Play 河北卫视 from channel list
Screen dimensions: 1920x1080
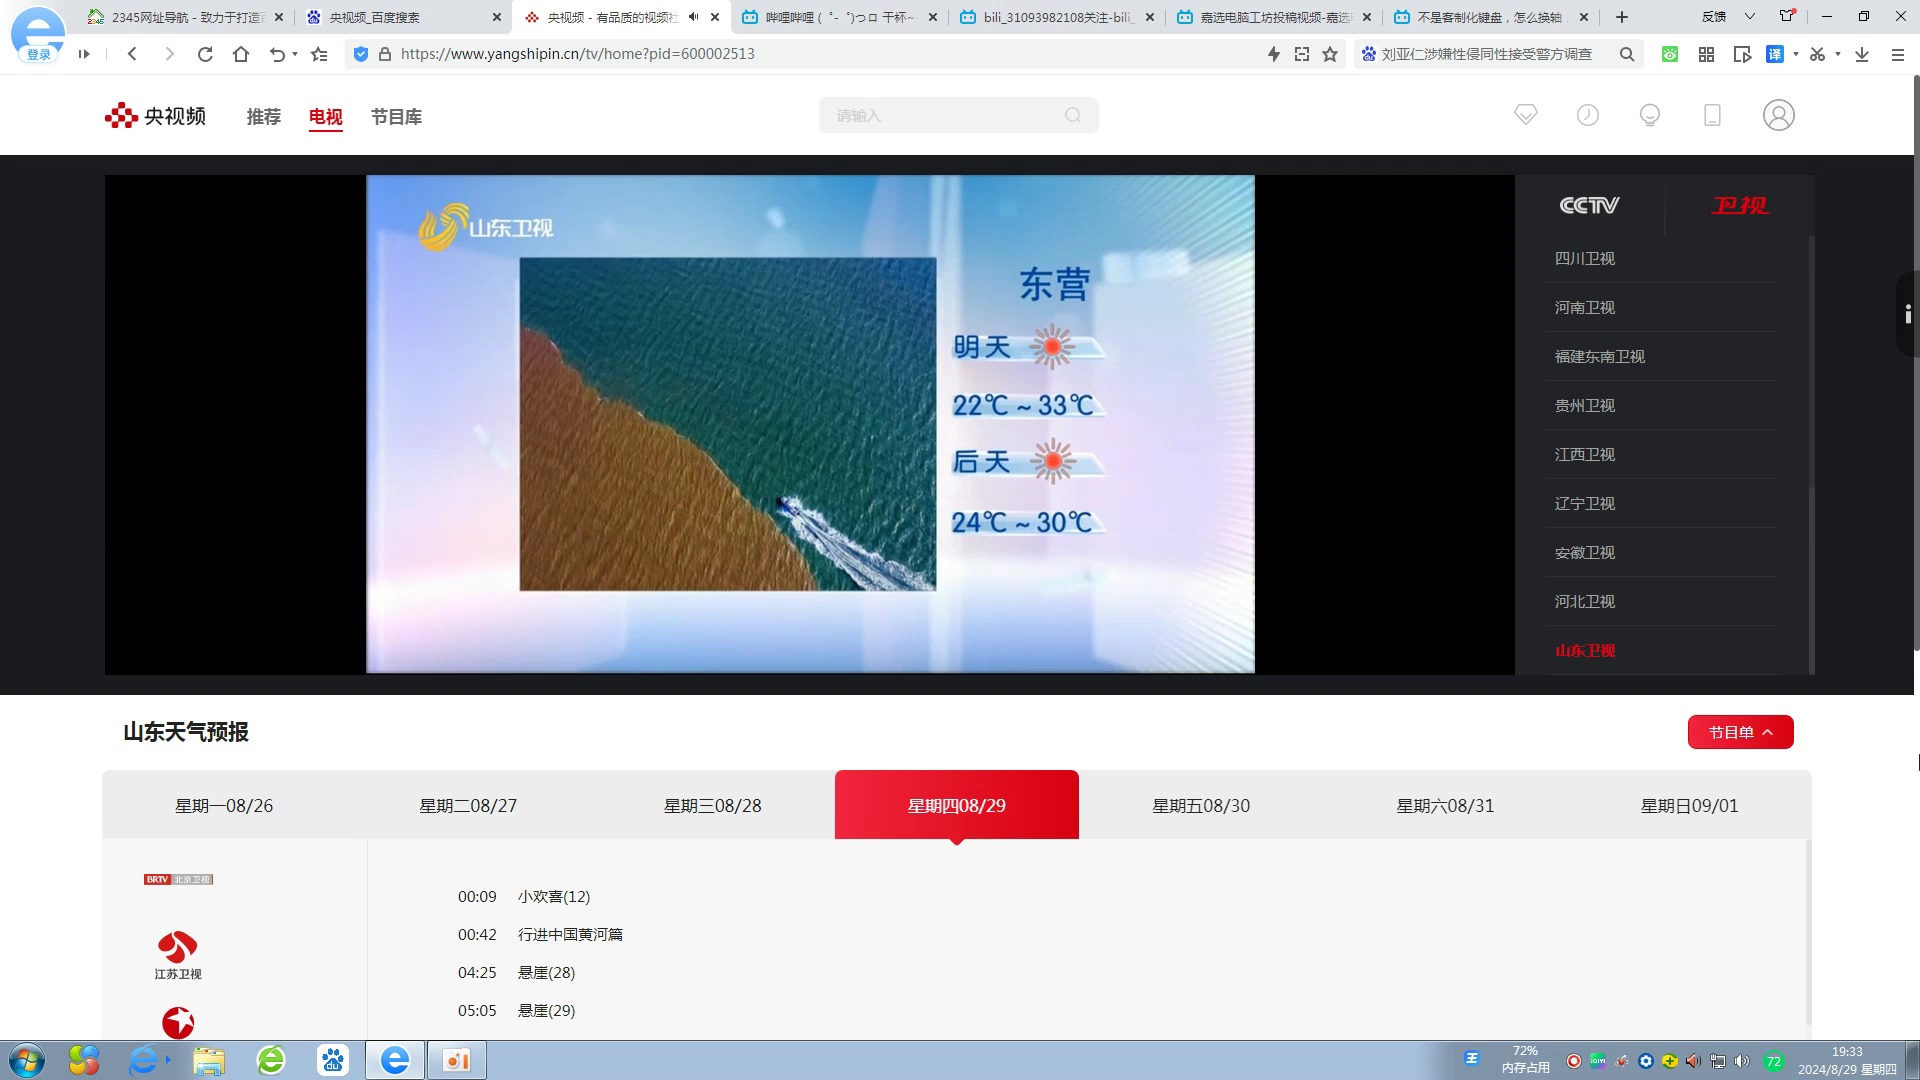click(1585, 601)
